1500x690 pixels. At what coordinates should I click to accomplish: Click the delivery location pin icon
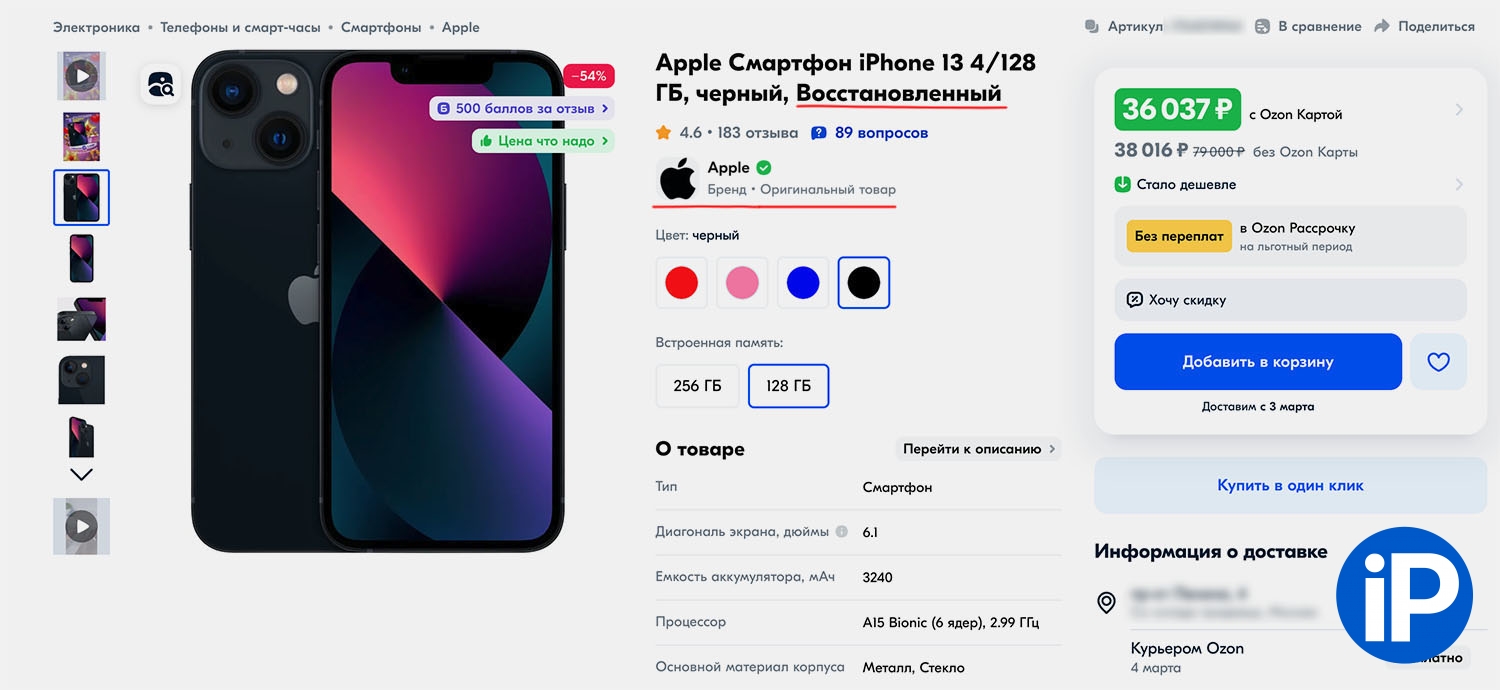pos(1106,603)
